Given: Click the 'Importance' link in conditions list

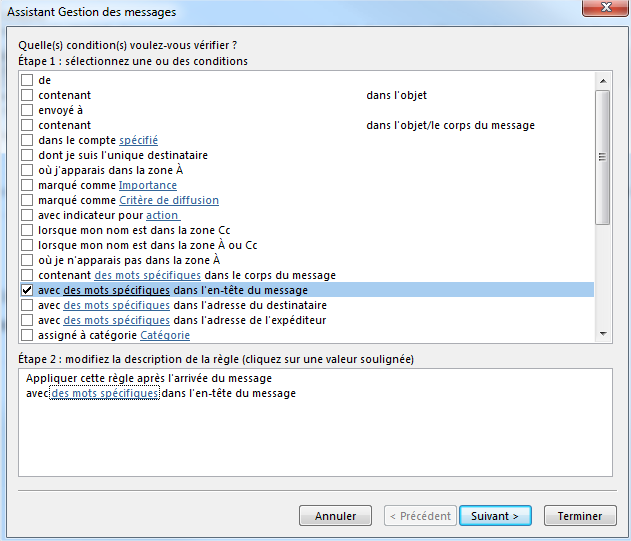Looking at the screenshot, I should [x=147, y=185].
